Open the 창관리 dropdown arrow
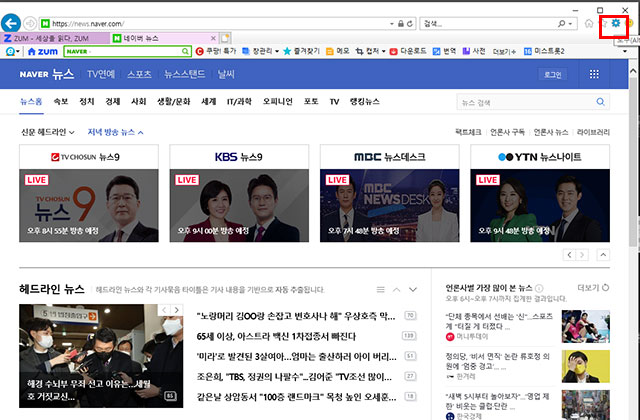The width and height of the screenshot is (640, 420). click(x=277, y=51)
